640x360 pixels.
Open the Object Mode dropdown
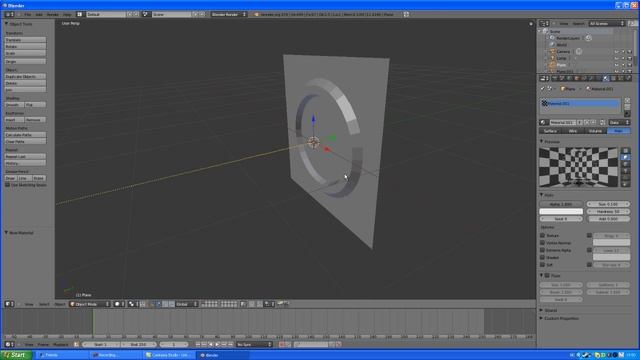90,304
